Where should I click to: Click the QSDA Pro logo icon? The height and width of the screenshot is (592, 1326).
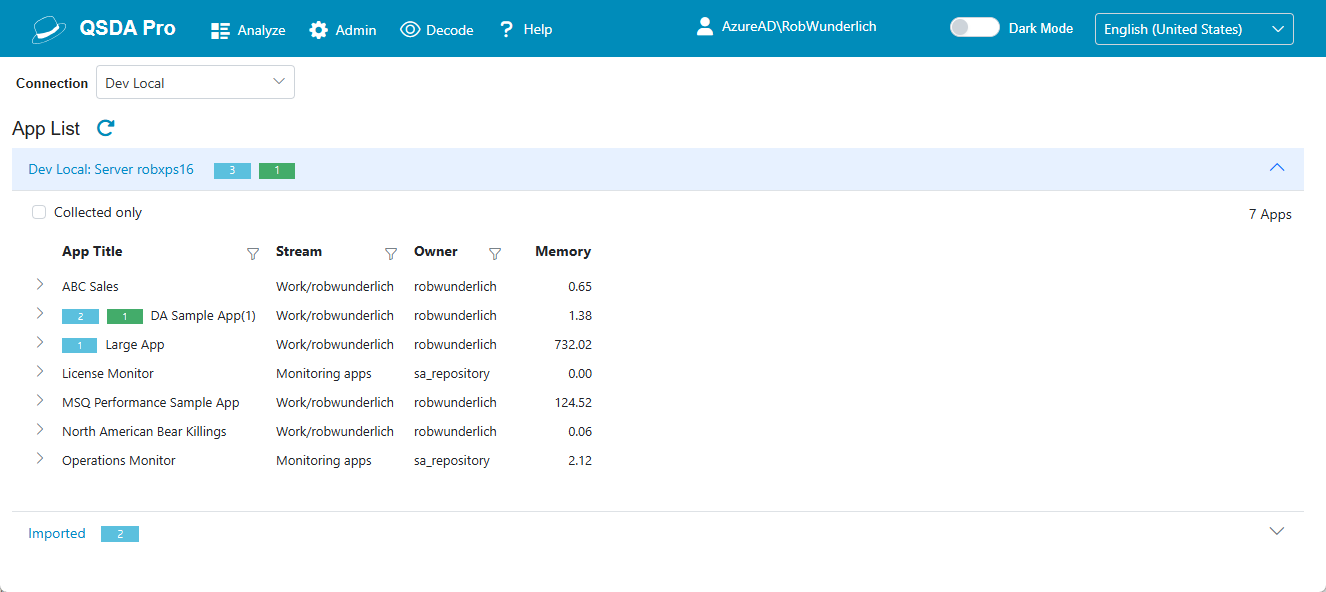click(x=49, y=29)
